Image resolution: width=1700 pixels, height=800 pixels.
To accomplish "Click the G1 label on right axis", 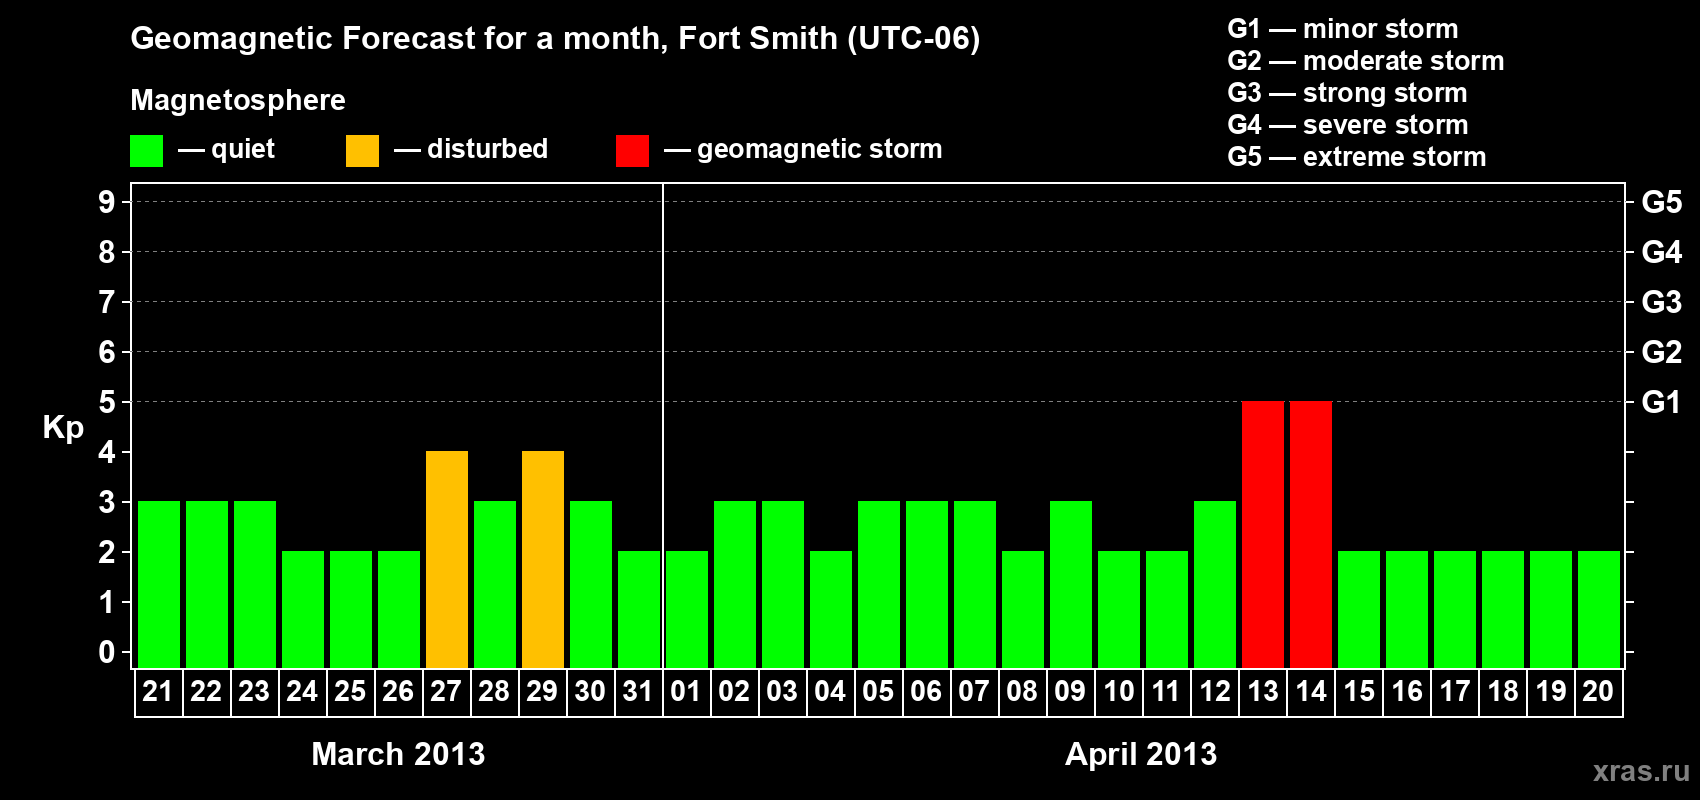I will click(1661, 402).
